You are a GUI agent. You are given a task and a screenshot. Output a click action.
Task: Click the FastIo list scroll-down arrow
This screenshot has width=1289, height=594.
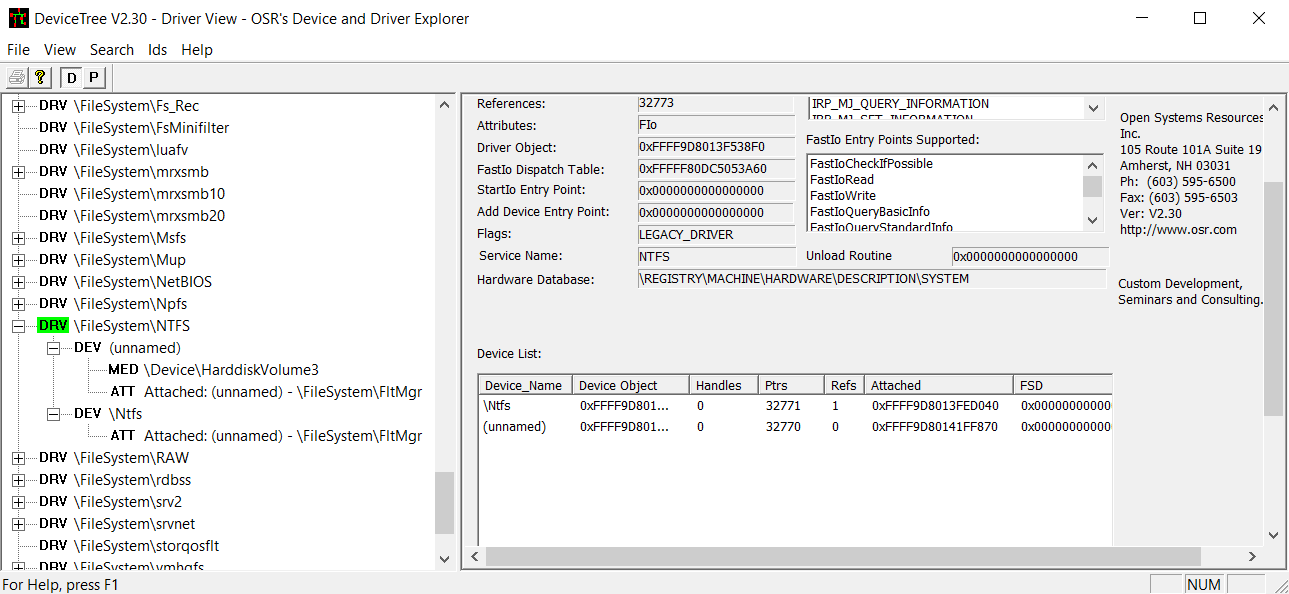[1092, 220]
